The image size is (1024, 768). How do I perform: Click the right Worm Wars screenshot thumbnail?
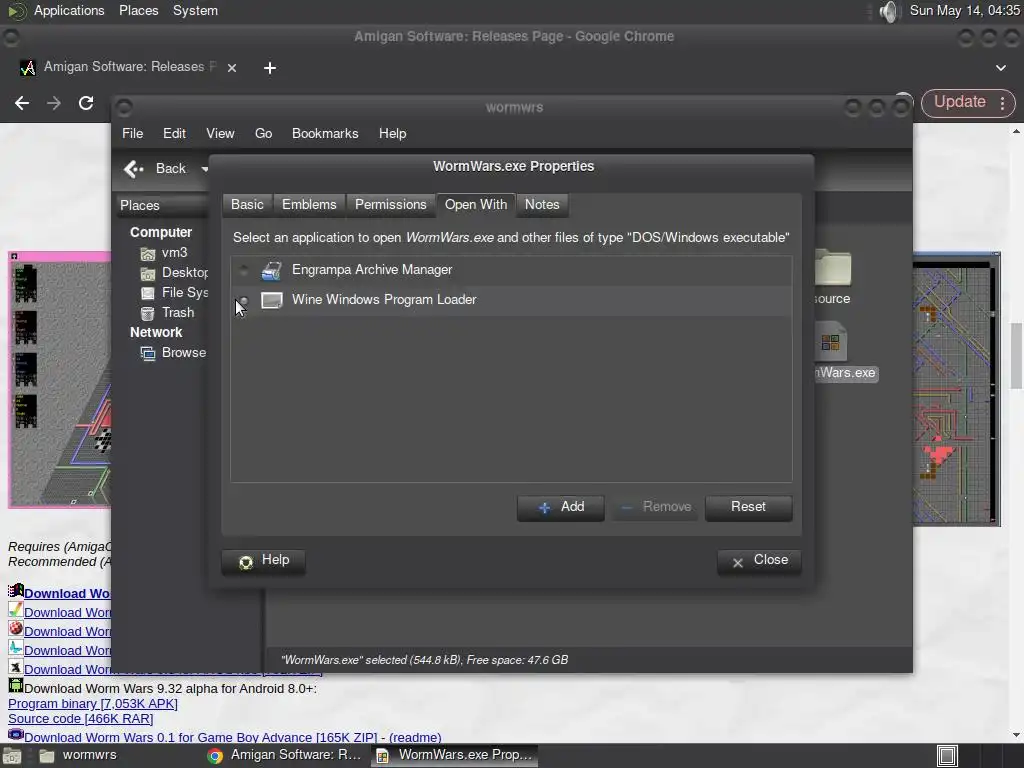(957, 389)
